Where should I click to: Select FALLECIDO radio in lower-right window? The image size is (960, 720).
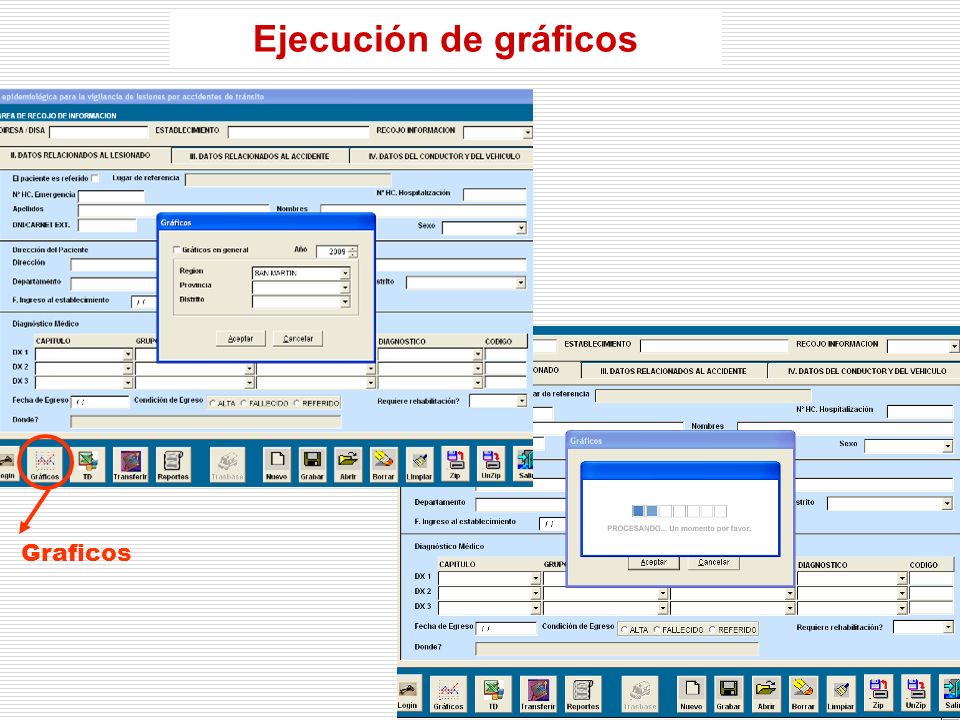657,629
